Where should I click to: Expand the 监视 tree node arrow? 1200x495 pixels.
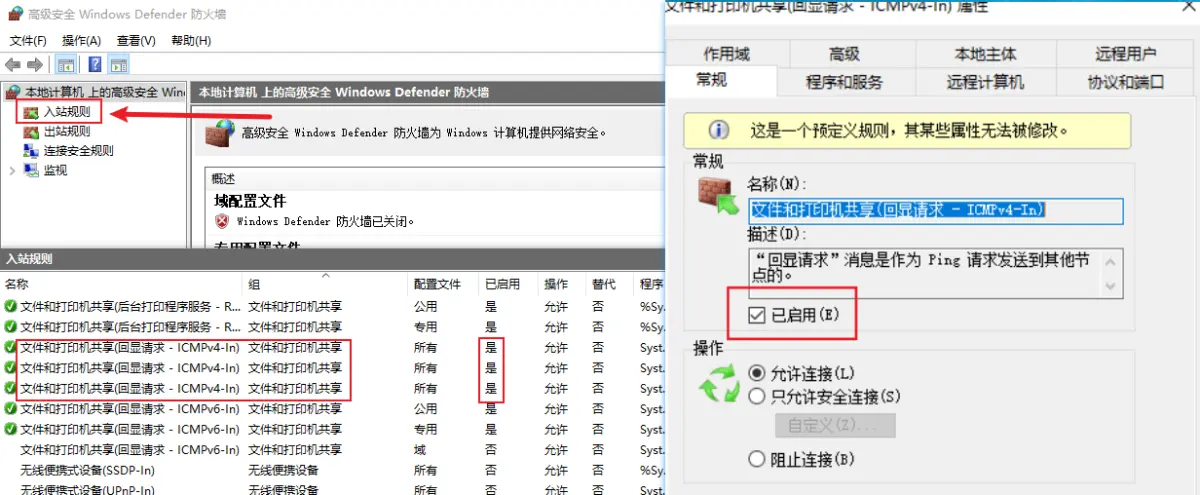(12, 171)
